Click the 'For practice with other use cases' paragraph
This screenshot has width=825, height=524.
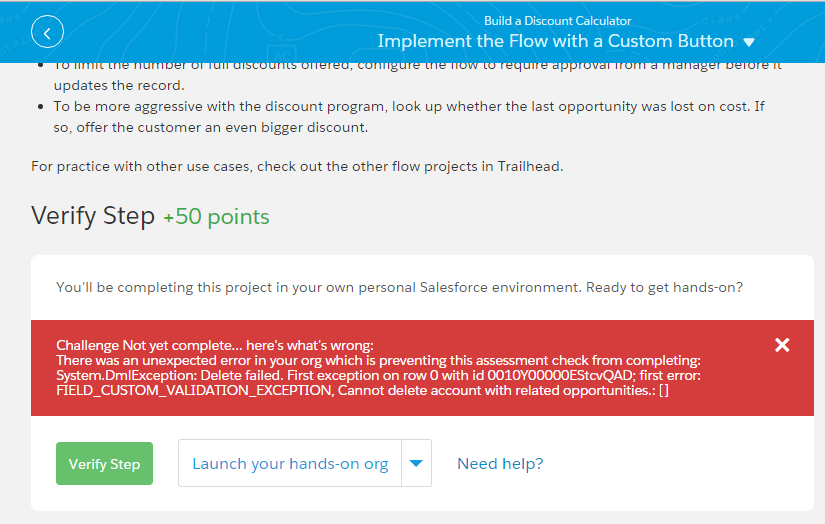tap(297, 166)
